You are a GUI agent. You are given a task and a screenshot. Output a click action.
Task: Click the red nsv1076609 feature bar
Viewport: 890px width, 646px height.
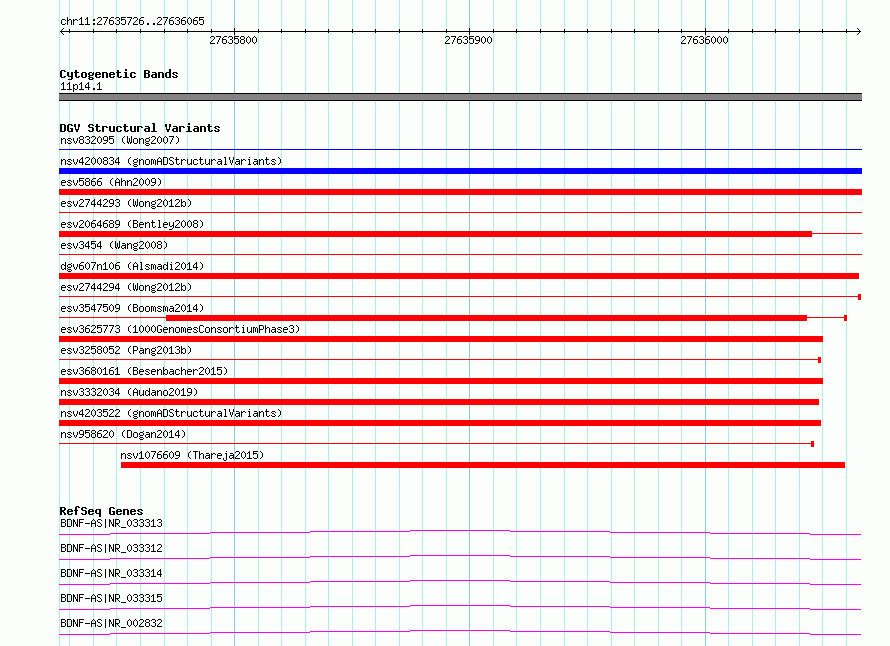[x=482, y=465]
